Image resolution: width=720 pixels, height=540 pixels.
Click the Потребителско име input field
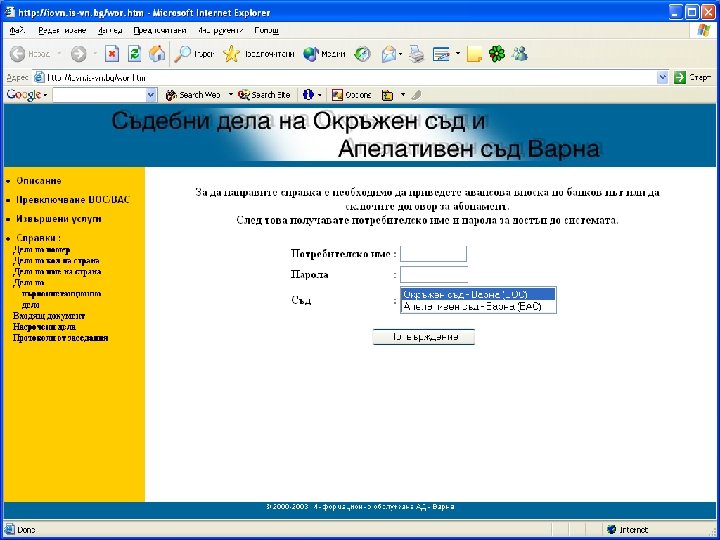(x=433, y=253)
